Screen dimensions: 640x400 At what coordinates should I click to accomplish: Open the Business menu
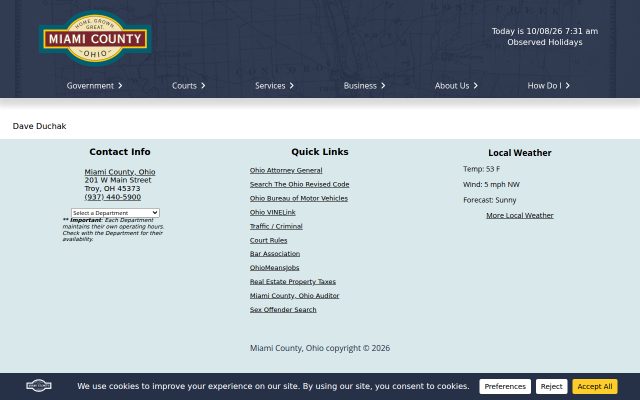(360, 86)
